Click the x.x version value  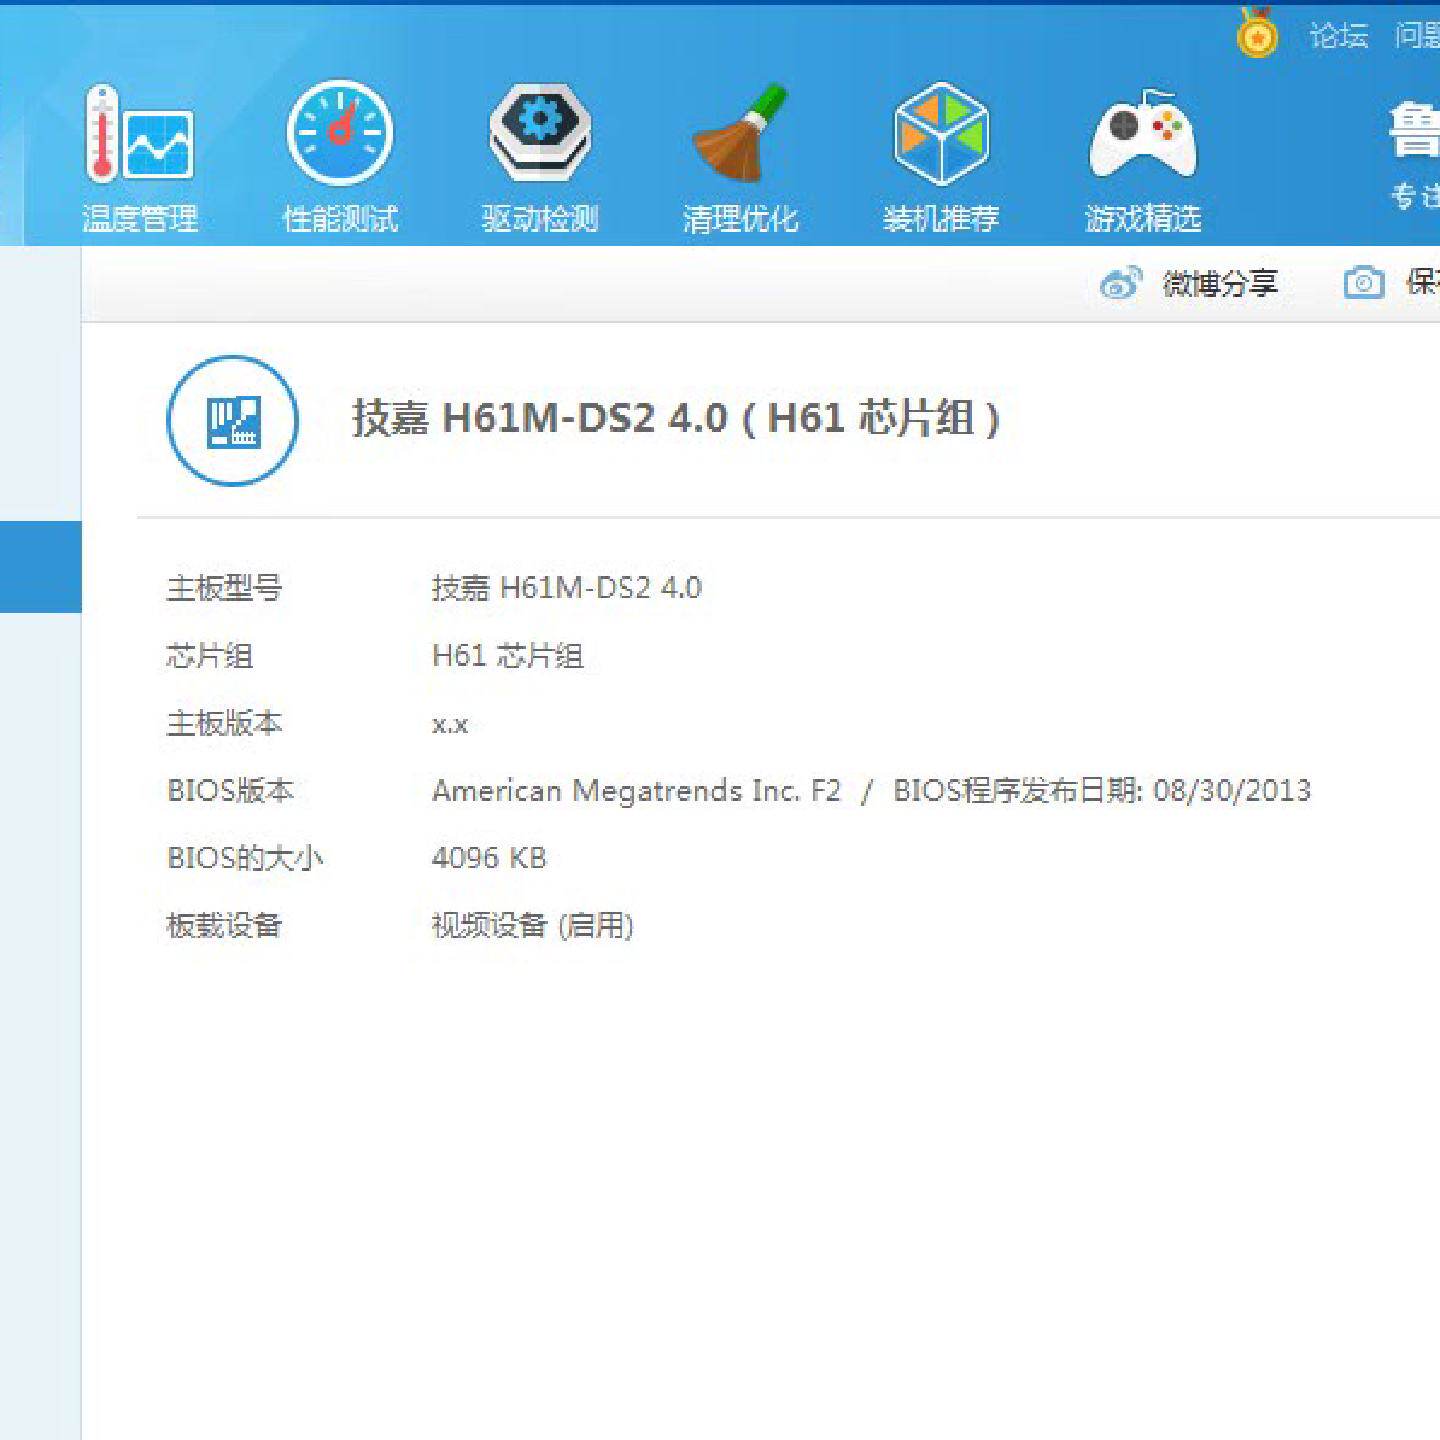pyautogui.click(x=450, y=724)
